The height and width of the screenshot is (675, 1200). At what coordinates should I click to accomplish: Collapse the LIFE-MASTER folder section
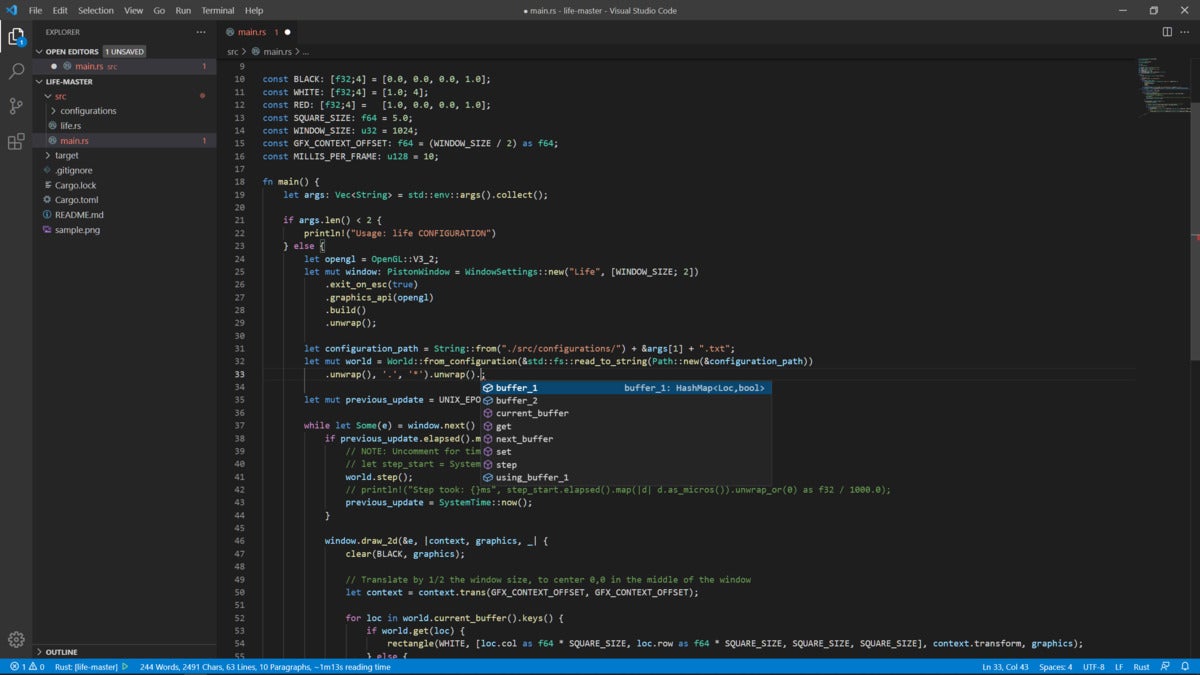point(40,81)
